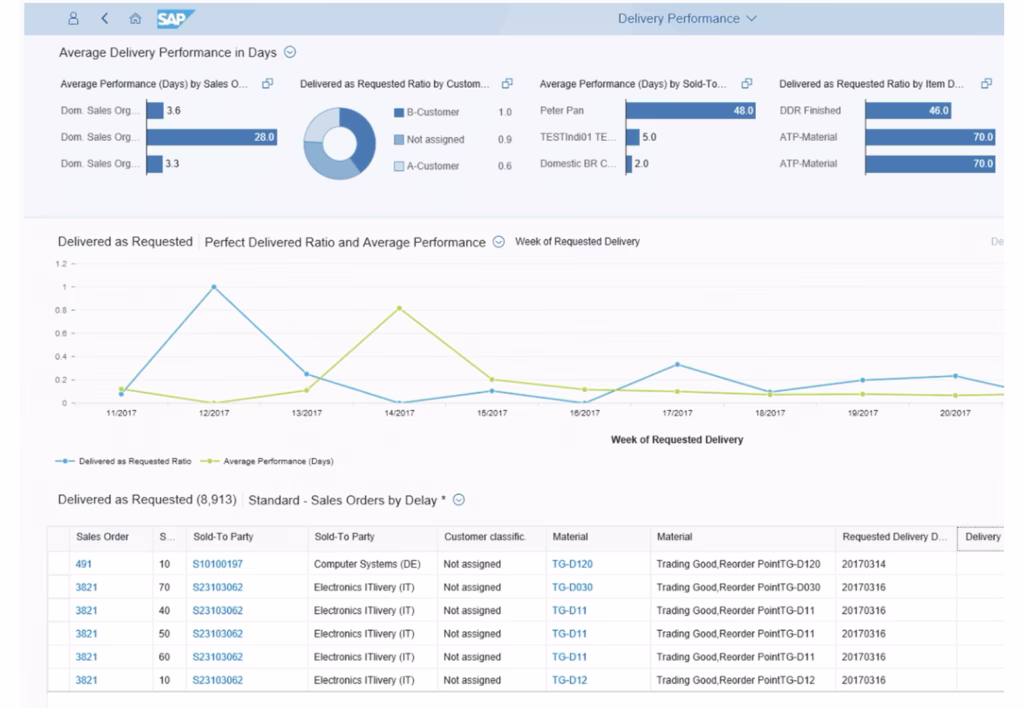
Task: Toggle the Average Performance (Days) legend entry
Action: coord(272,461)
